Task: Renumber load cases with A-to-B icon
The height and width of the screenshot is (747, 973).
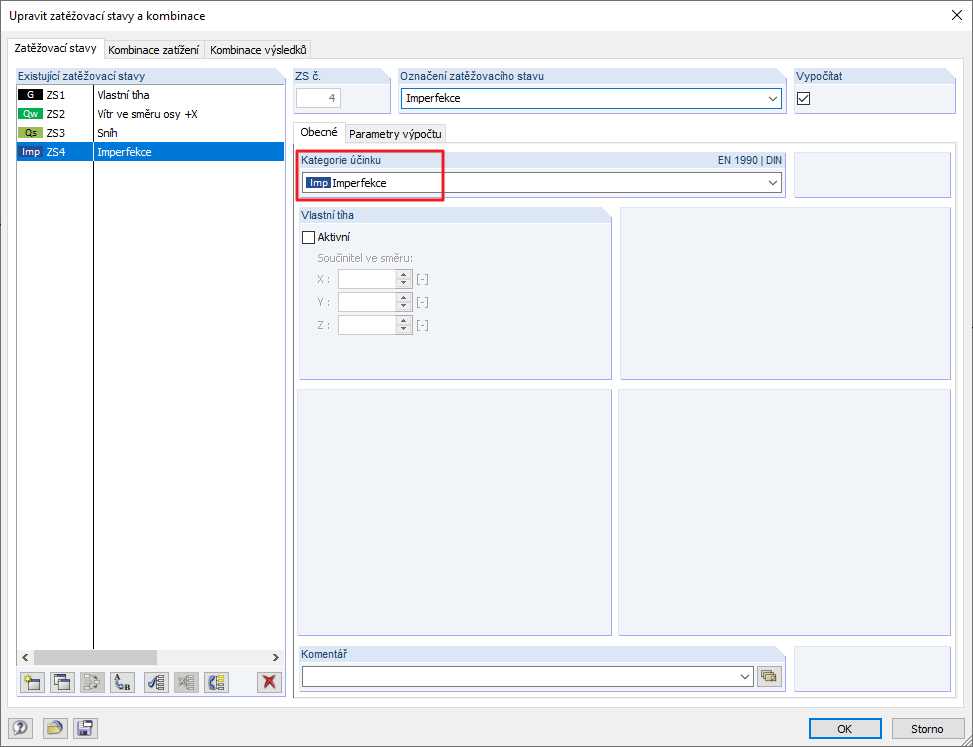Action: tap(123, 682)
